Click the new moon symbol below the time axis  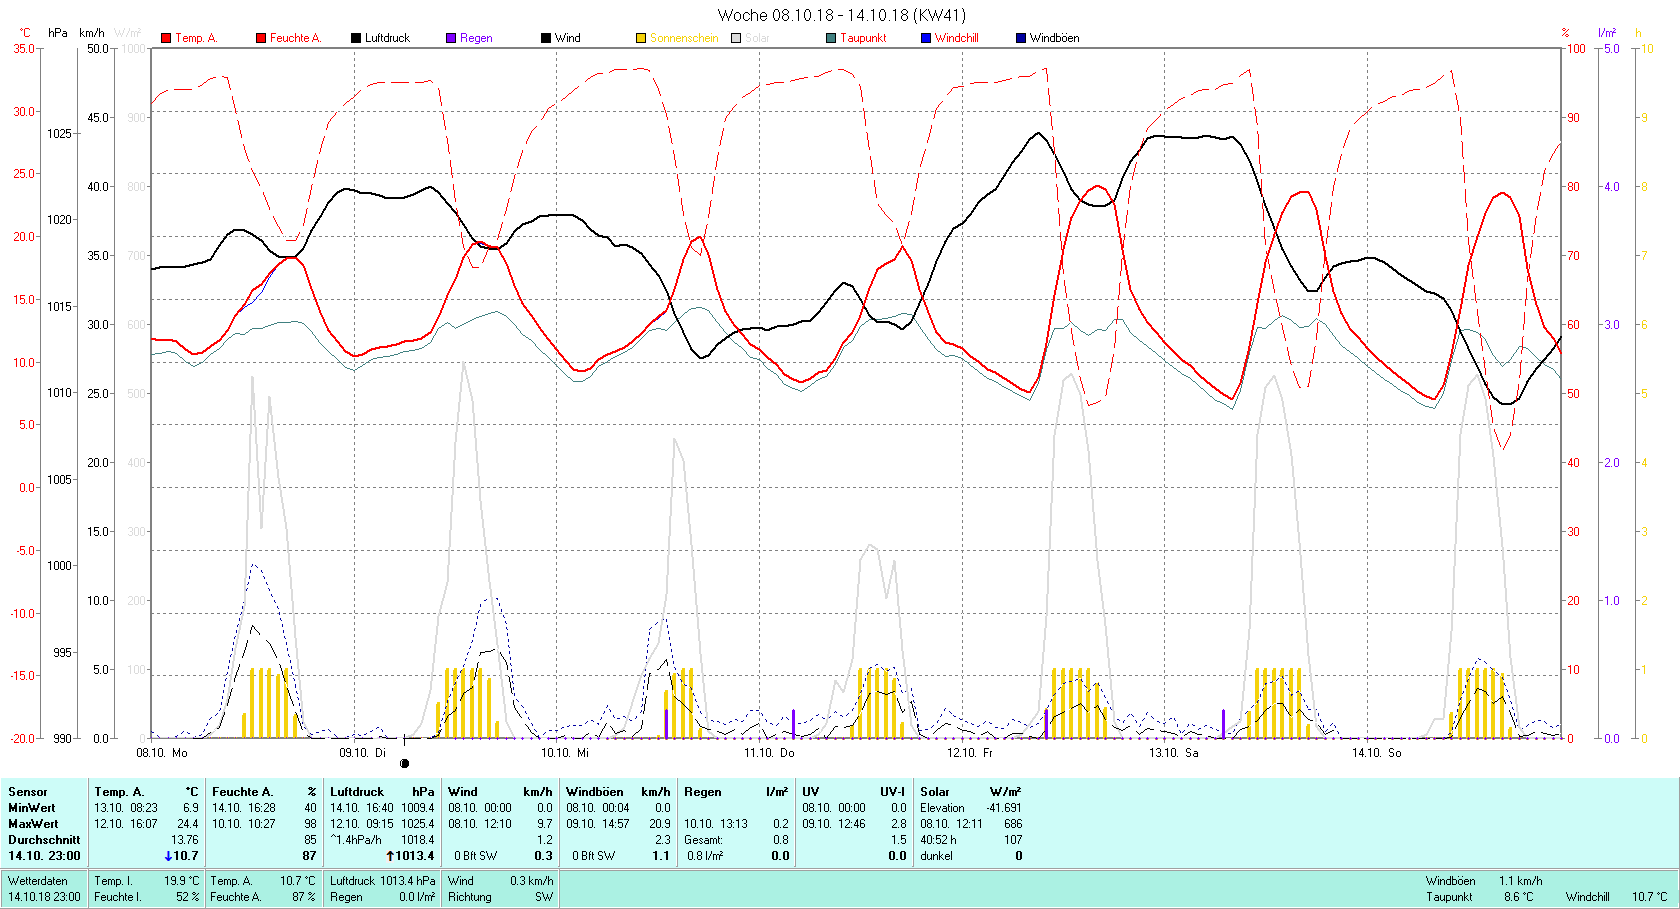click(404, 763)
